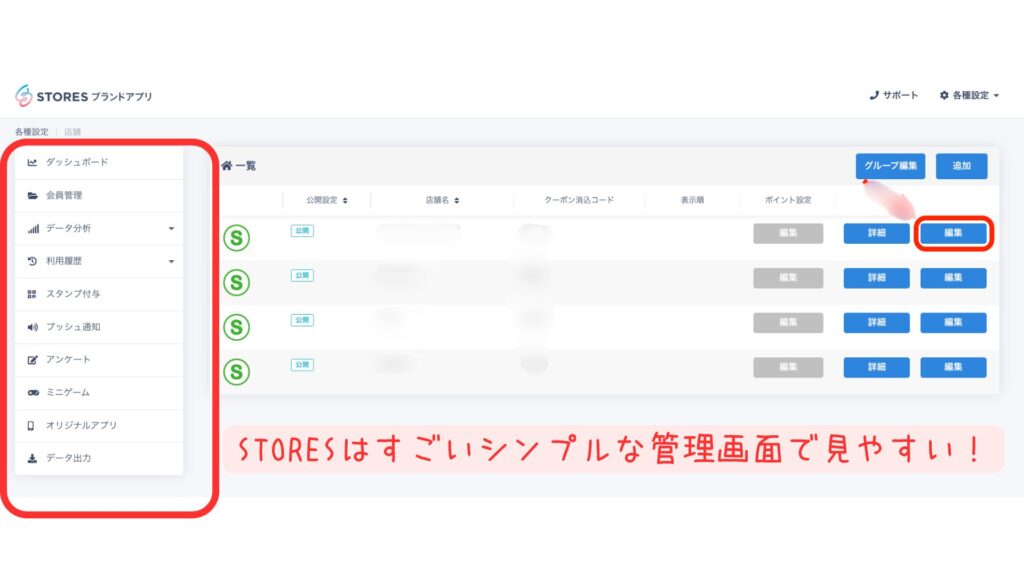Open オリジナルアプリ via the phone icon
The height and width of the screenshot is (576, 1024).
coord(32,425)
